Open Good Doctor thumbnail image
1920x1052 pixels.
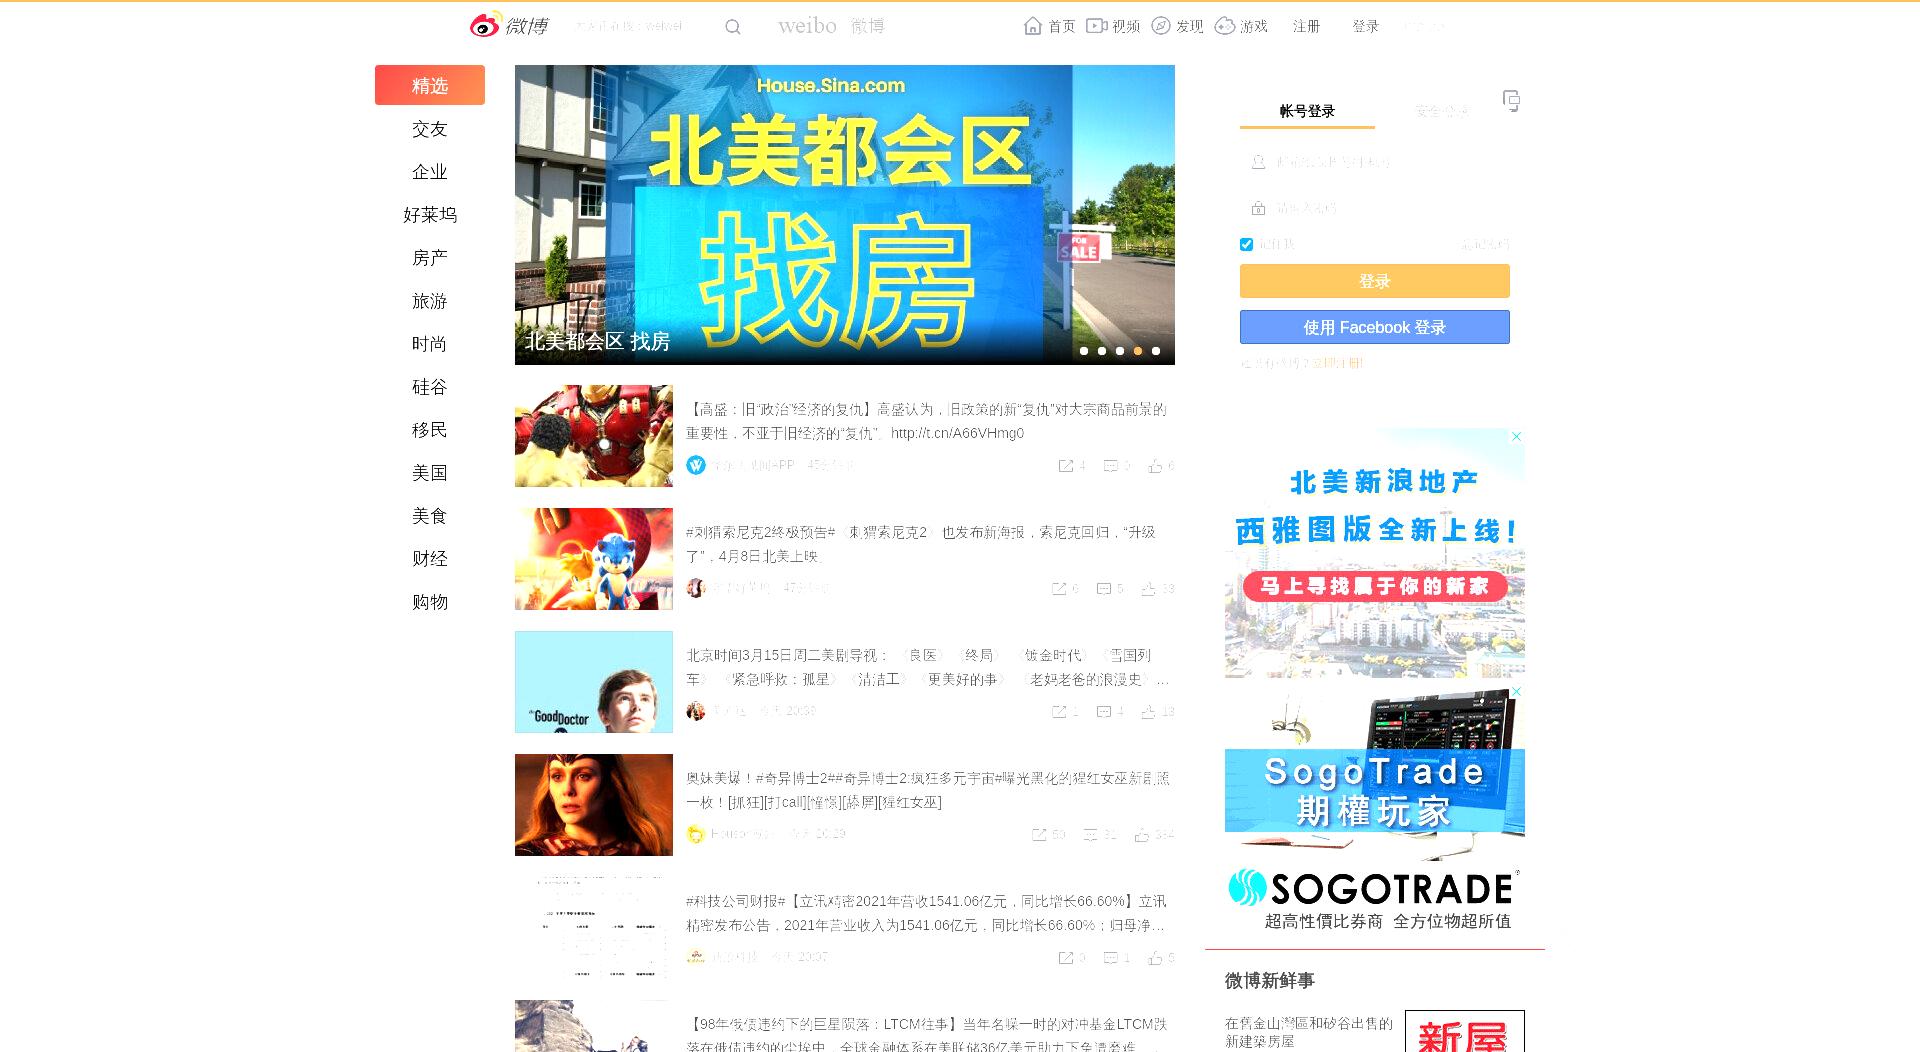(x=594, y=682)
